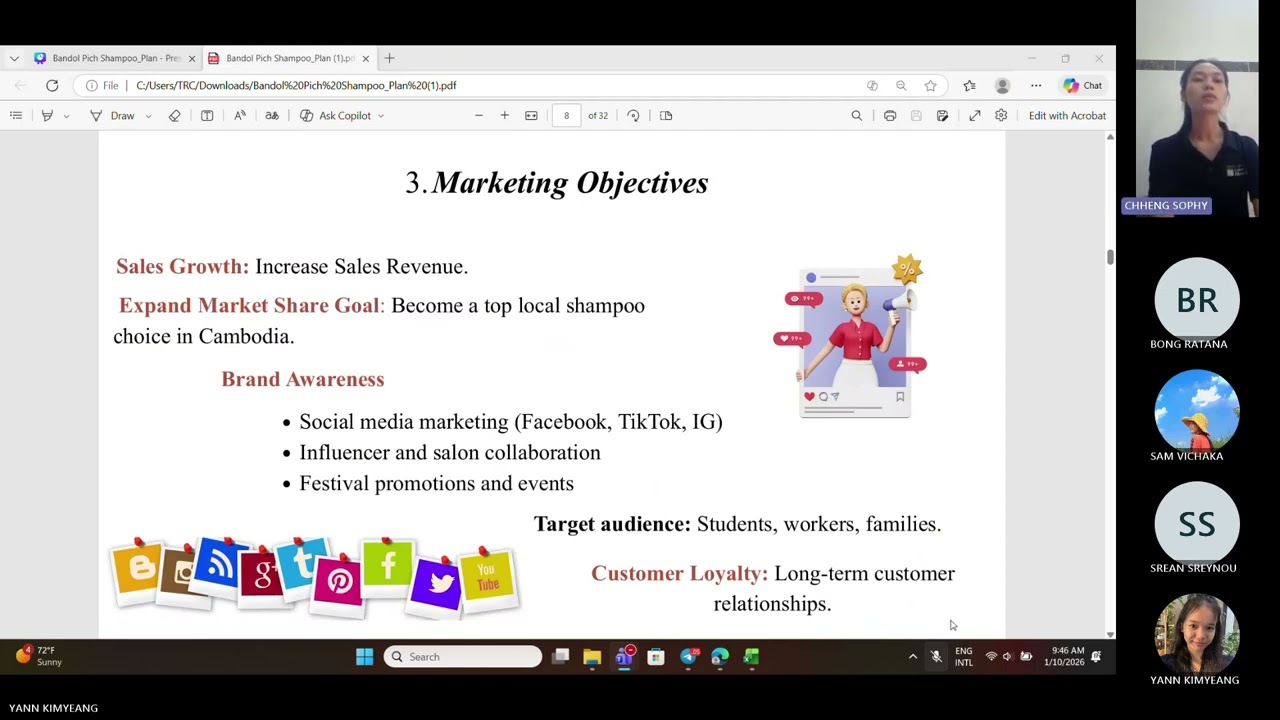The width and height of the screenshot is (1280, 720).
Task: Print the PDF document
Action: click(x=890, y=116)
